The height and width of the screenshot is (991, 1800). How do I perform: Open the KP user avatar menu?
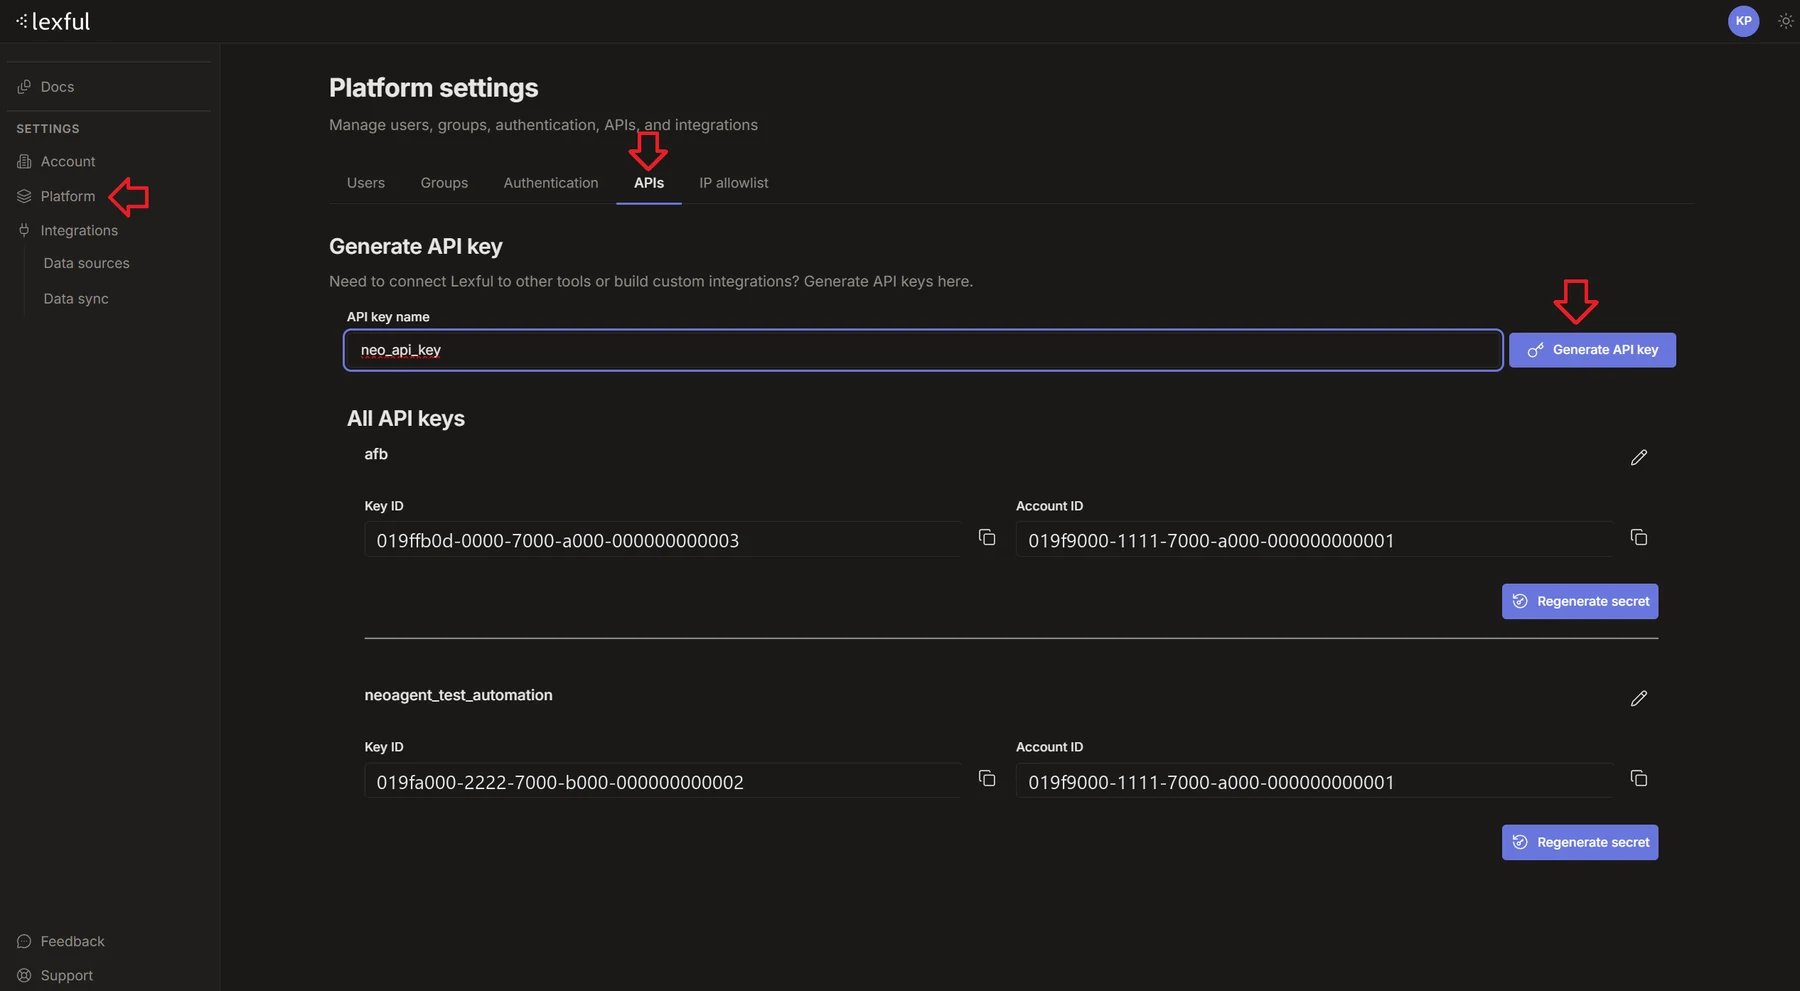pos(1743,21)
